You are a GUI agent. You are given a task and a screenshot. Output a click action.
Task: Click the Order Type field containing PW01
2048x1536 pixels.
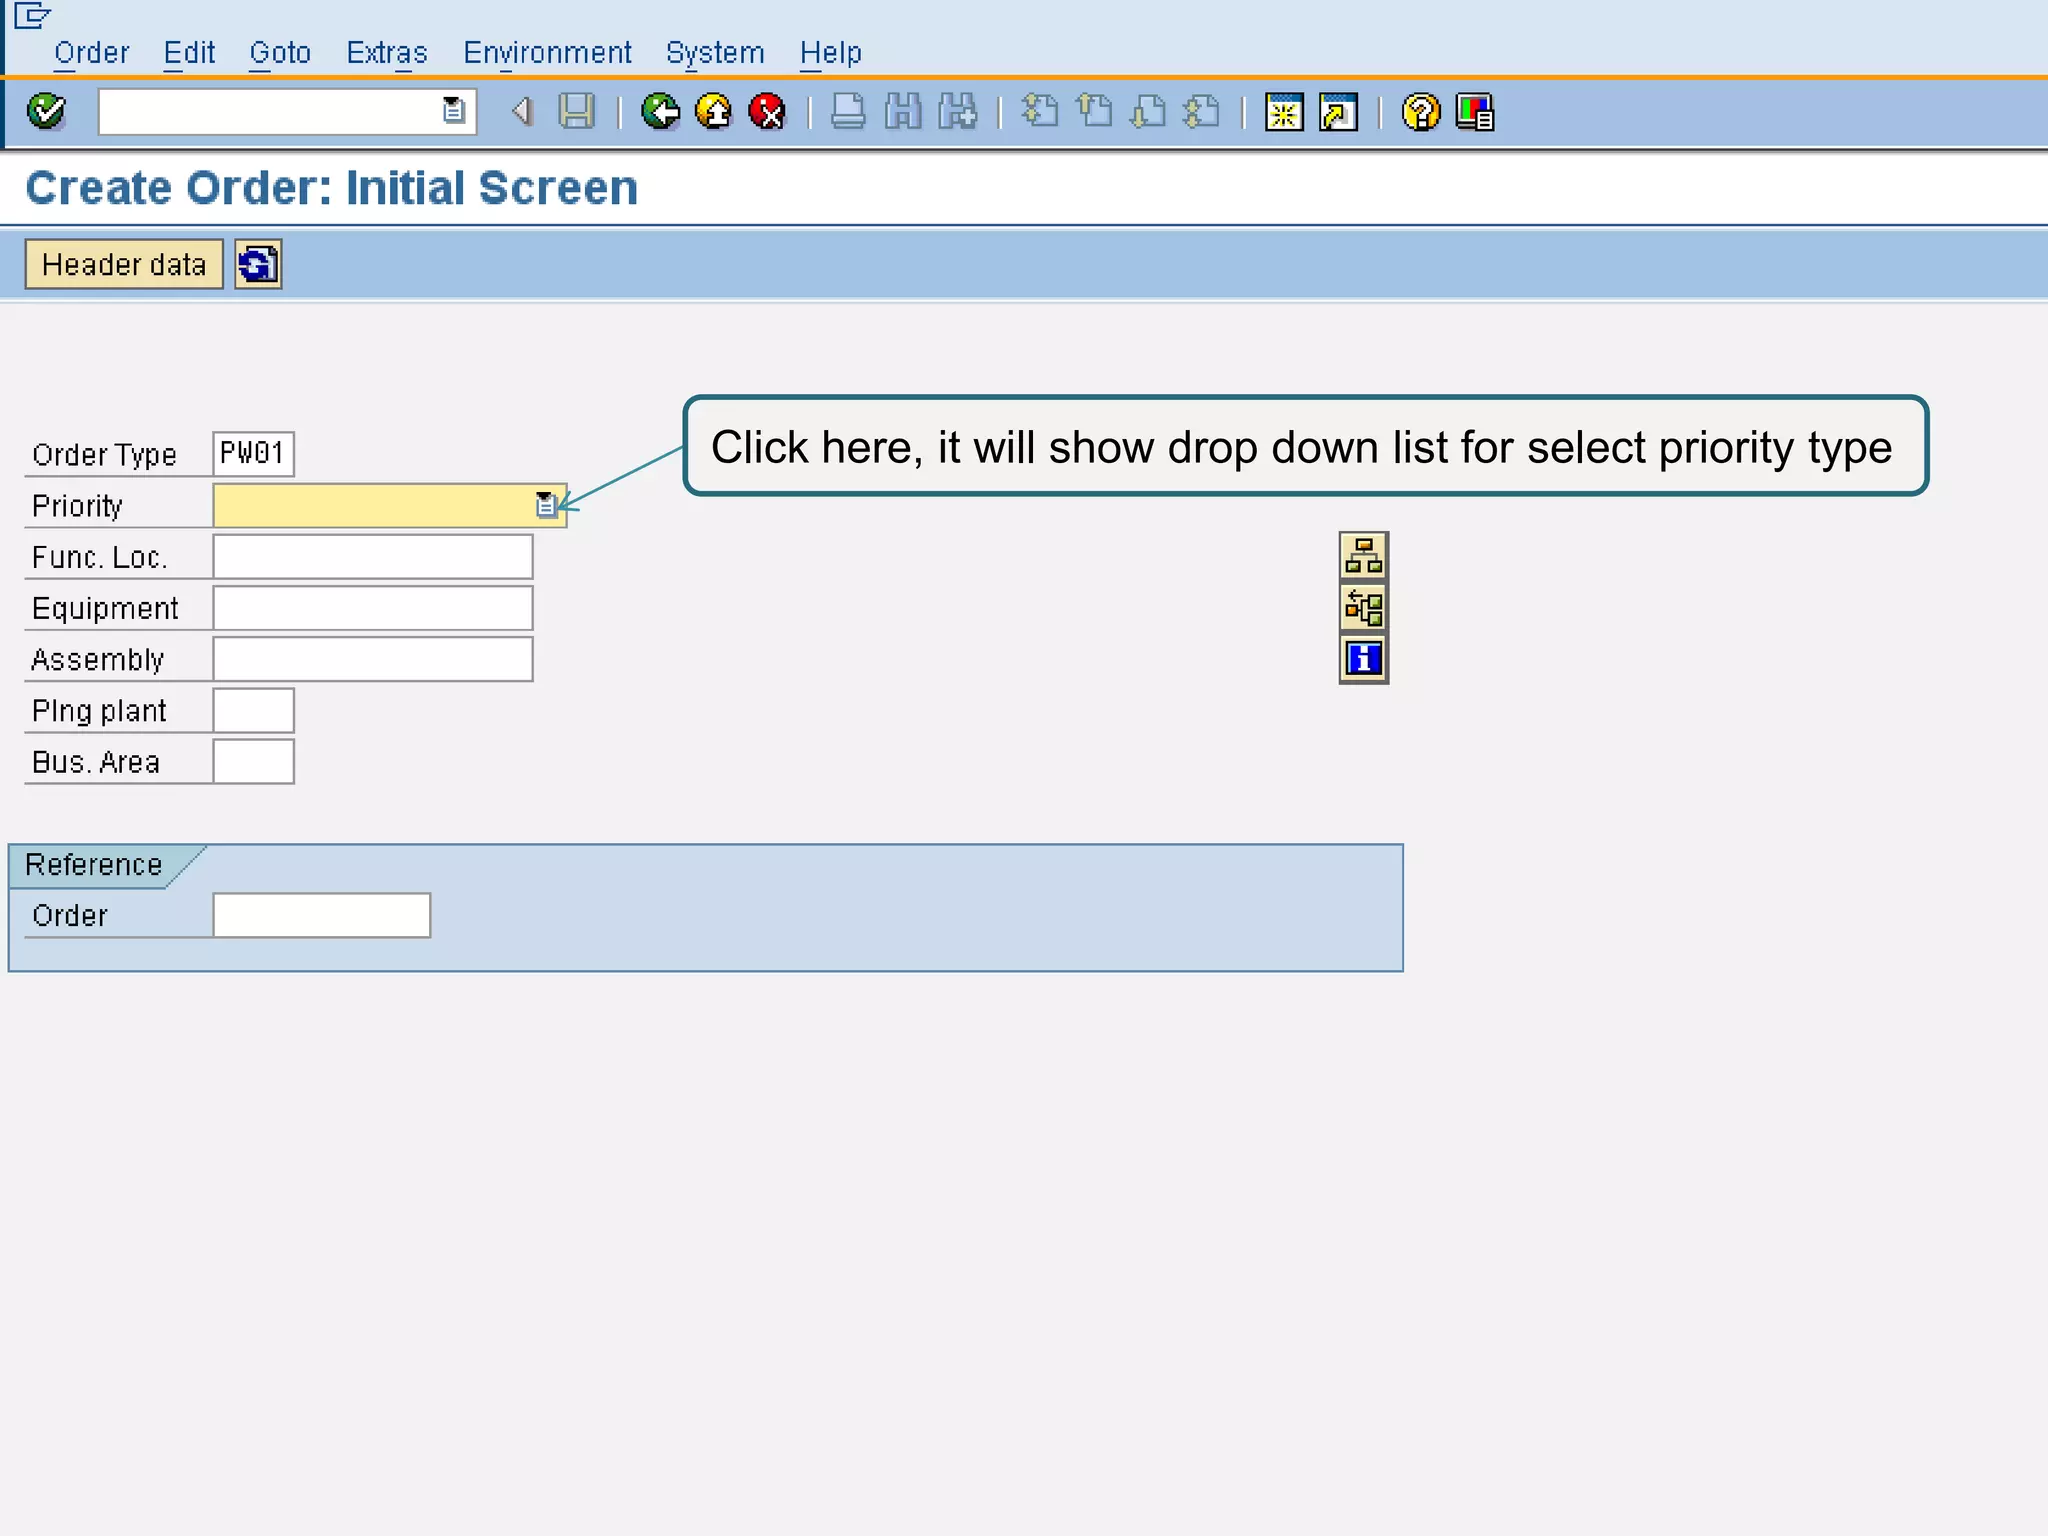pos(253,453)
